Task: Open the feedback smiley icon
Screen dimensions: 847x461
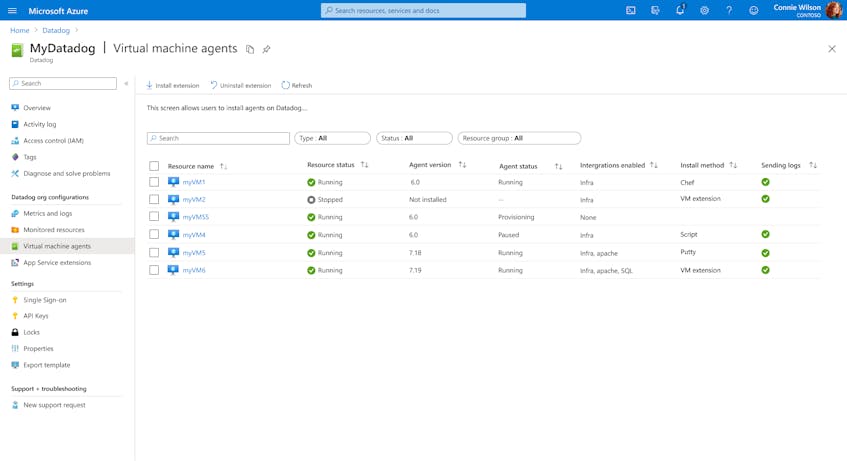Action: (754, 10)
